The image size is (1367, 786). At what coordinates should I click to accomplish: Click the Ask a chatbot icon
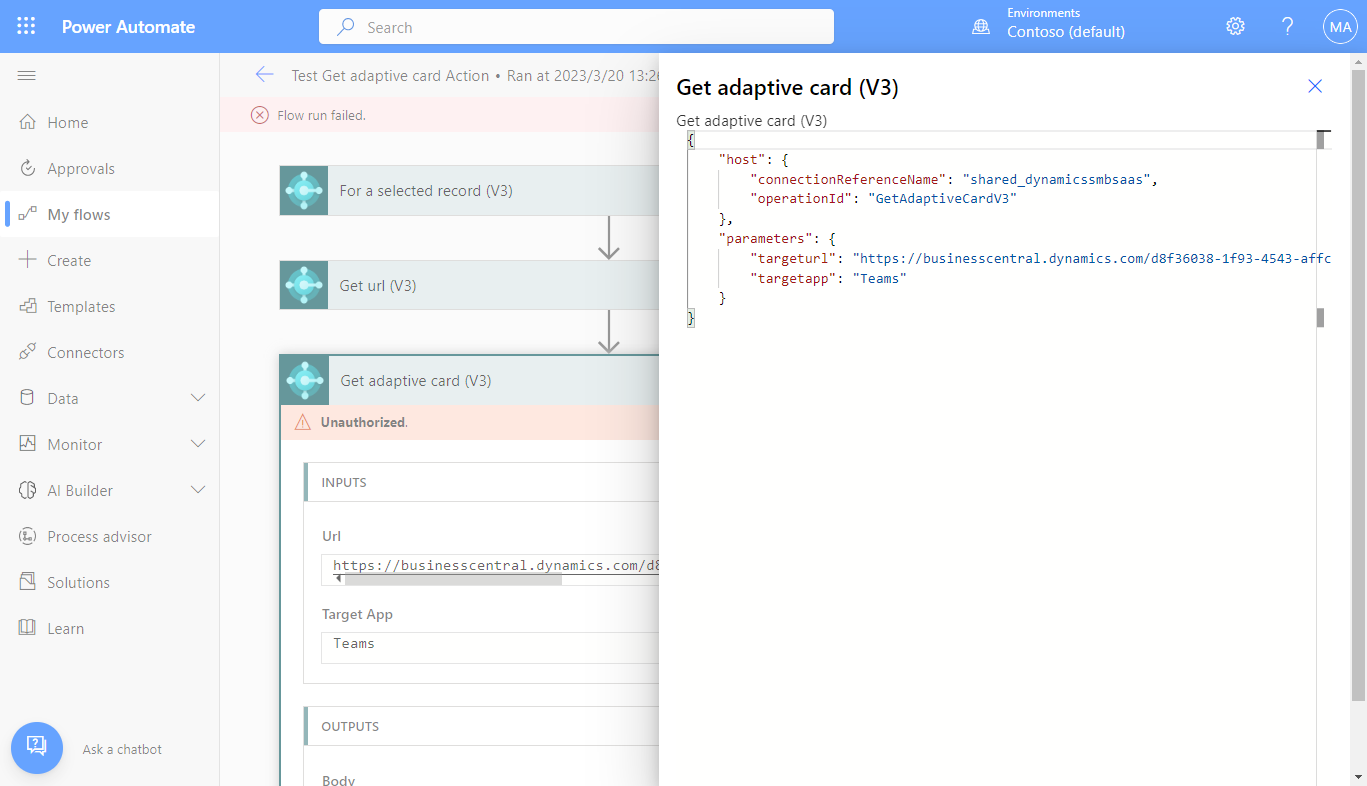[x=37, y=748]
